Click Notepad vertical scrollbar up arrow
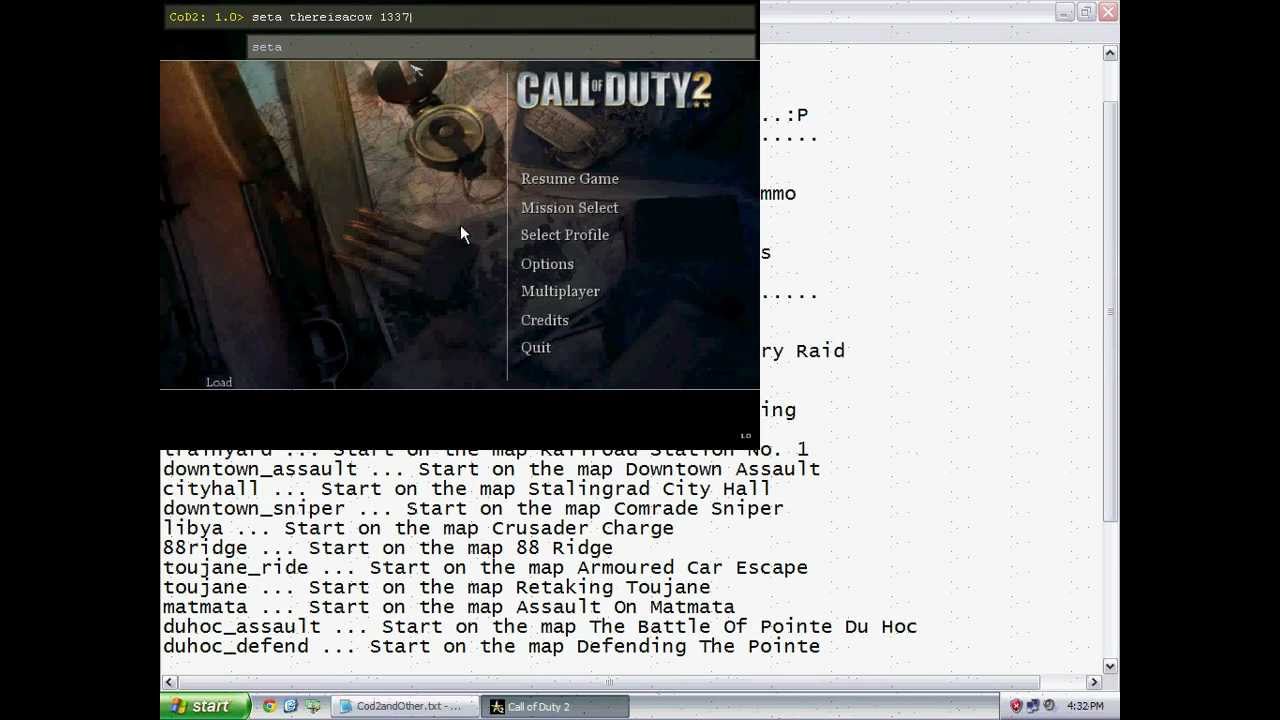This screenshot has height=720, width=1280. (1110, 53)
